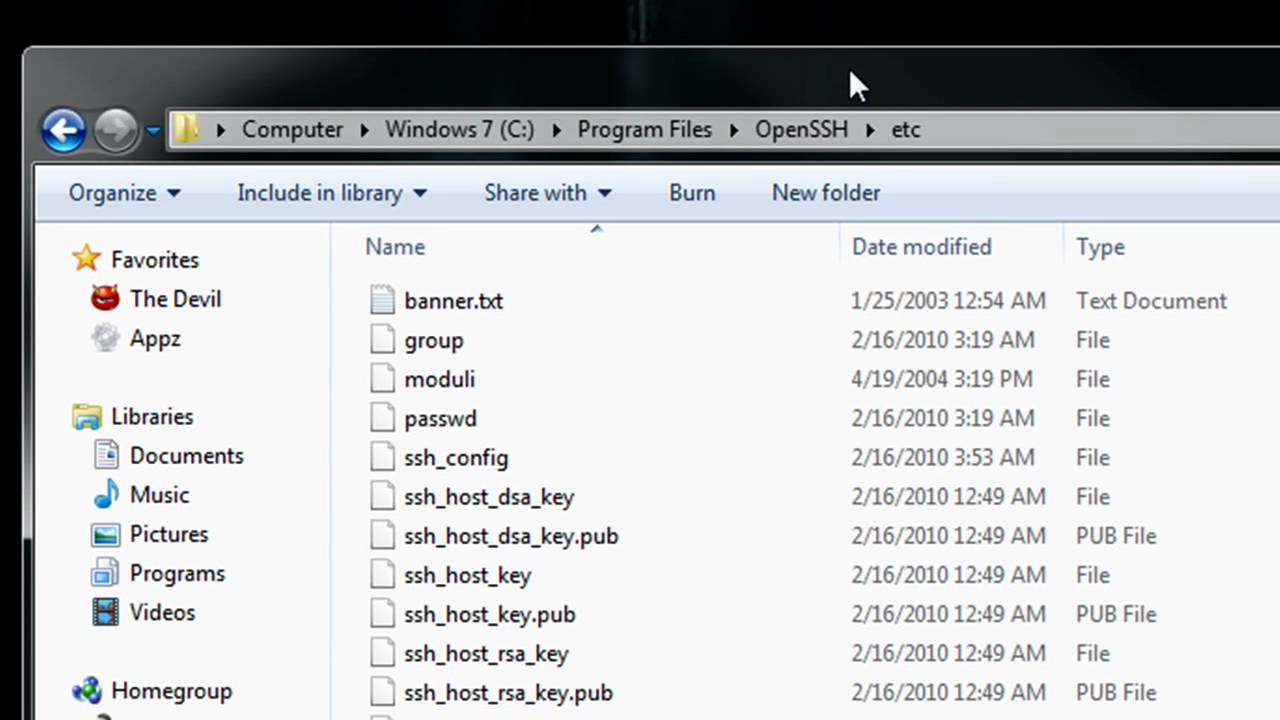Image resolution: width=1280 pixels, height=720 pixels.
Task: Select Windows 7 (C:) in breadcrumb
Action: 459,129
